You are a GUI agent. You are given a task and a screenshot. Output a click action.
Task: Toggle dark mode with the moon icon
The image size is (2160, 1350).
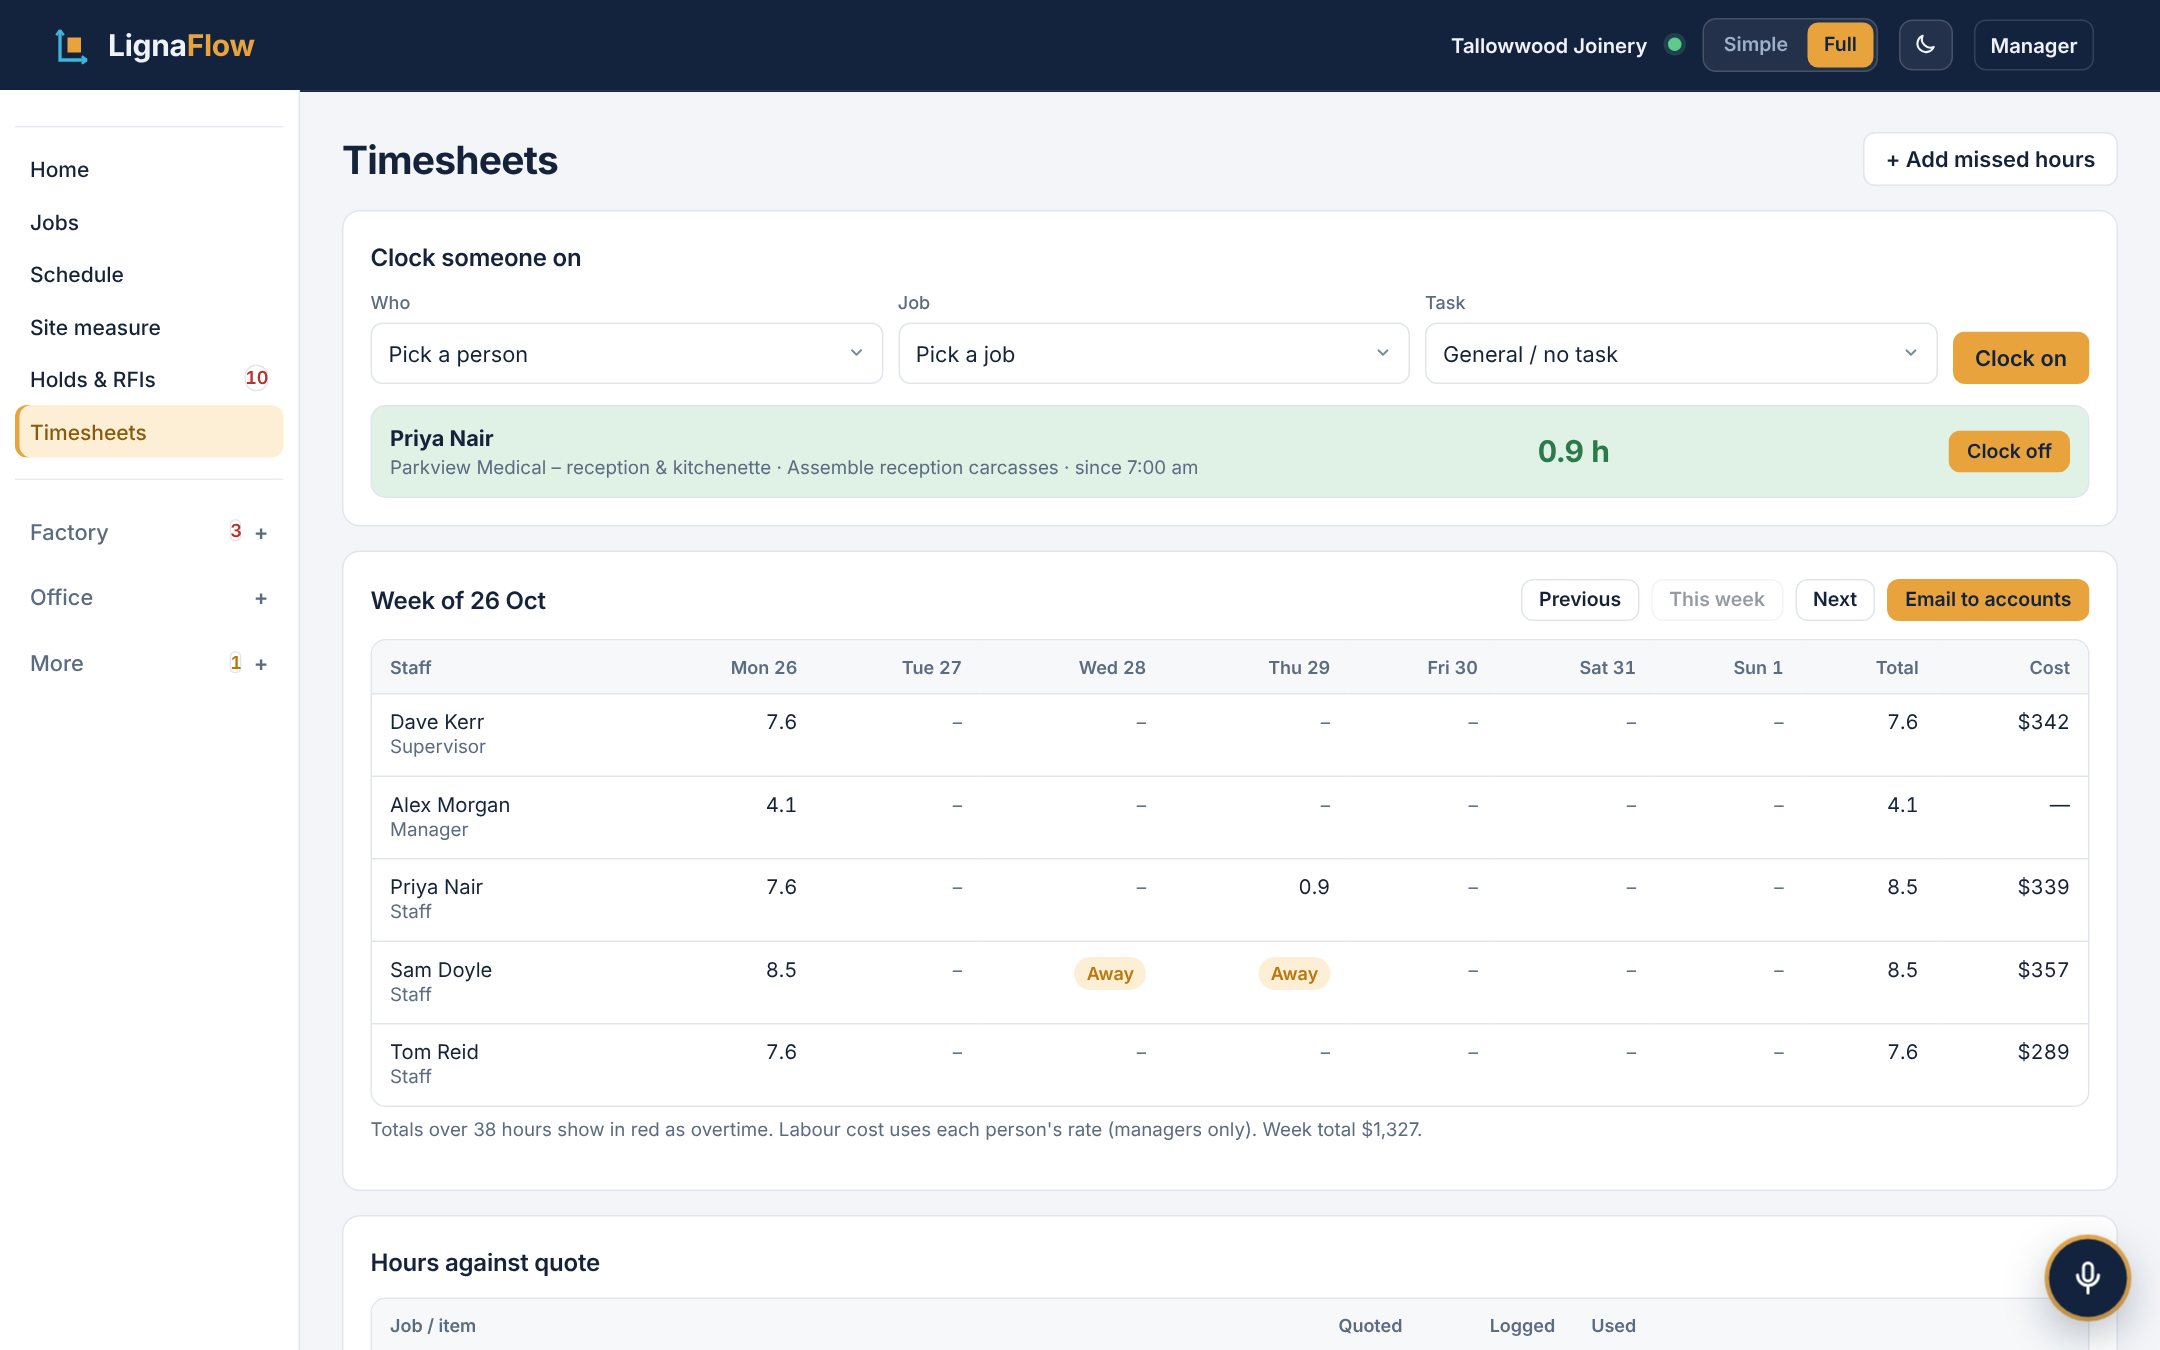coord(1925,45)
